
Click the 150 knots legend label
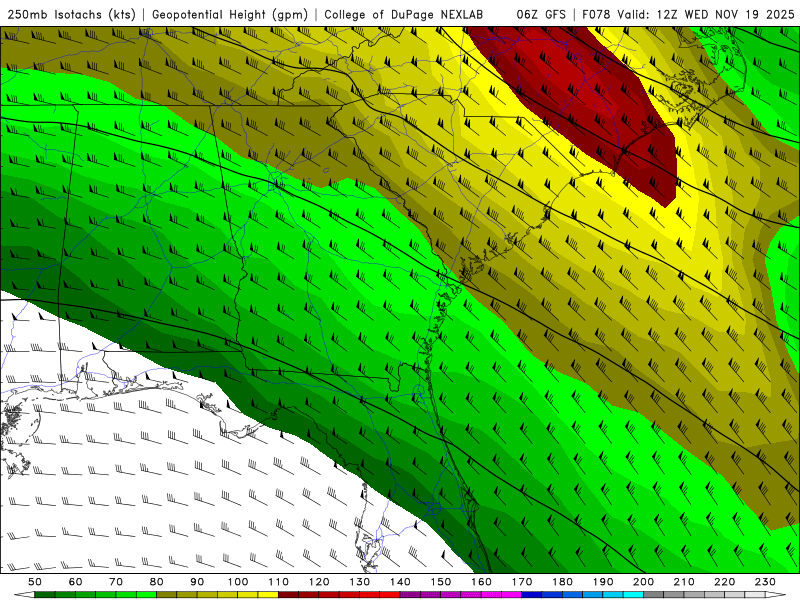pyautogui.click(x=441, y=582)
